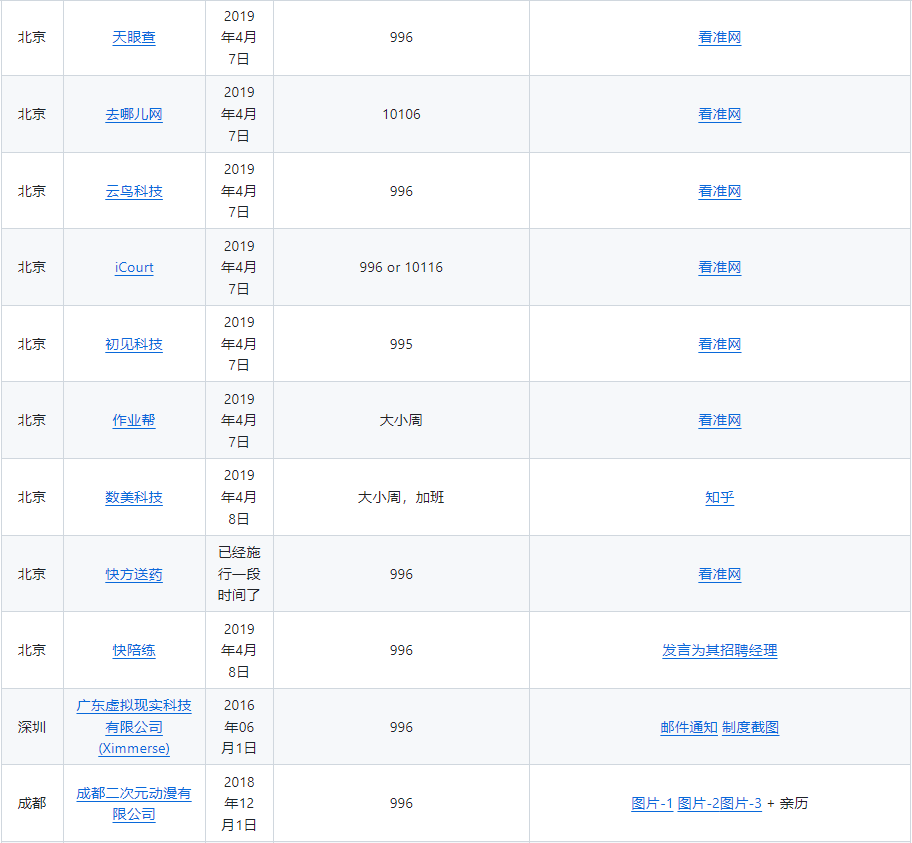Select the date cell in the 云鸟科技 row
The height and width of the screenshot is (843, 912).
(239, 191)
